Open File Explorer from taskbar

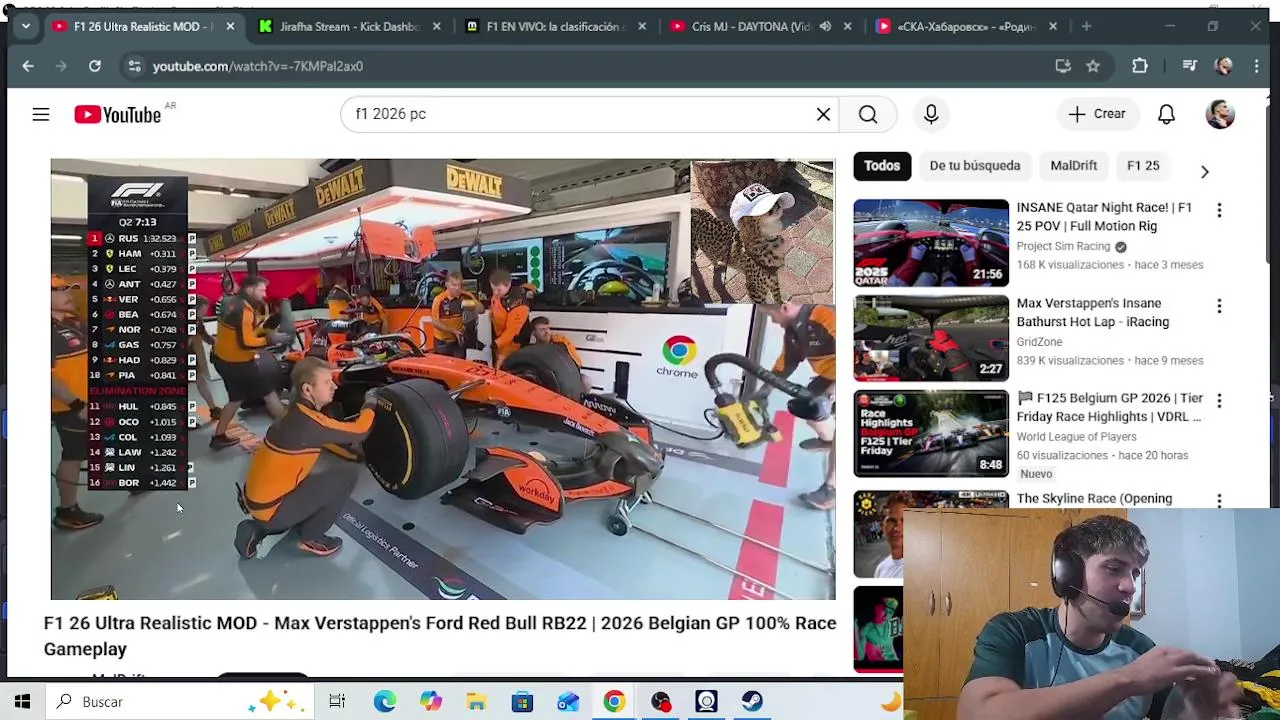coord(476,702)
